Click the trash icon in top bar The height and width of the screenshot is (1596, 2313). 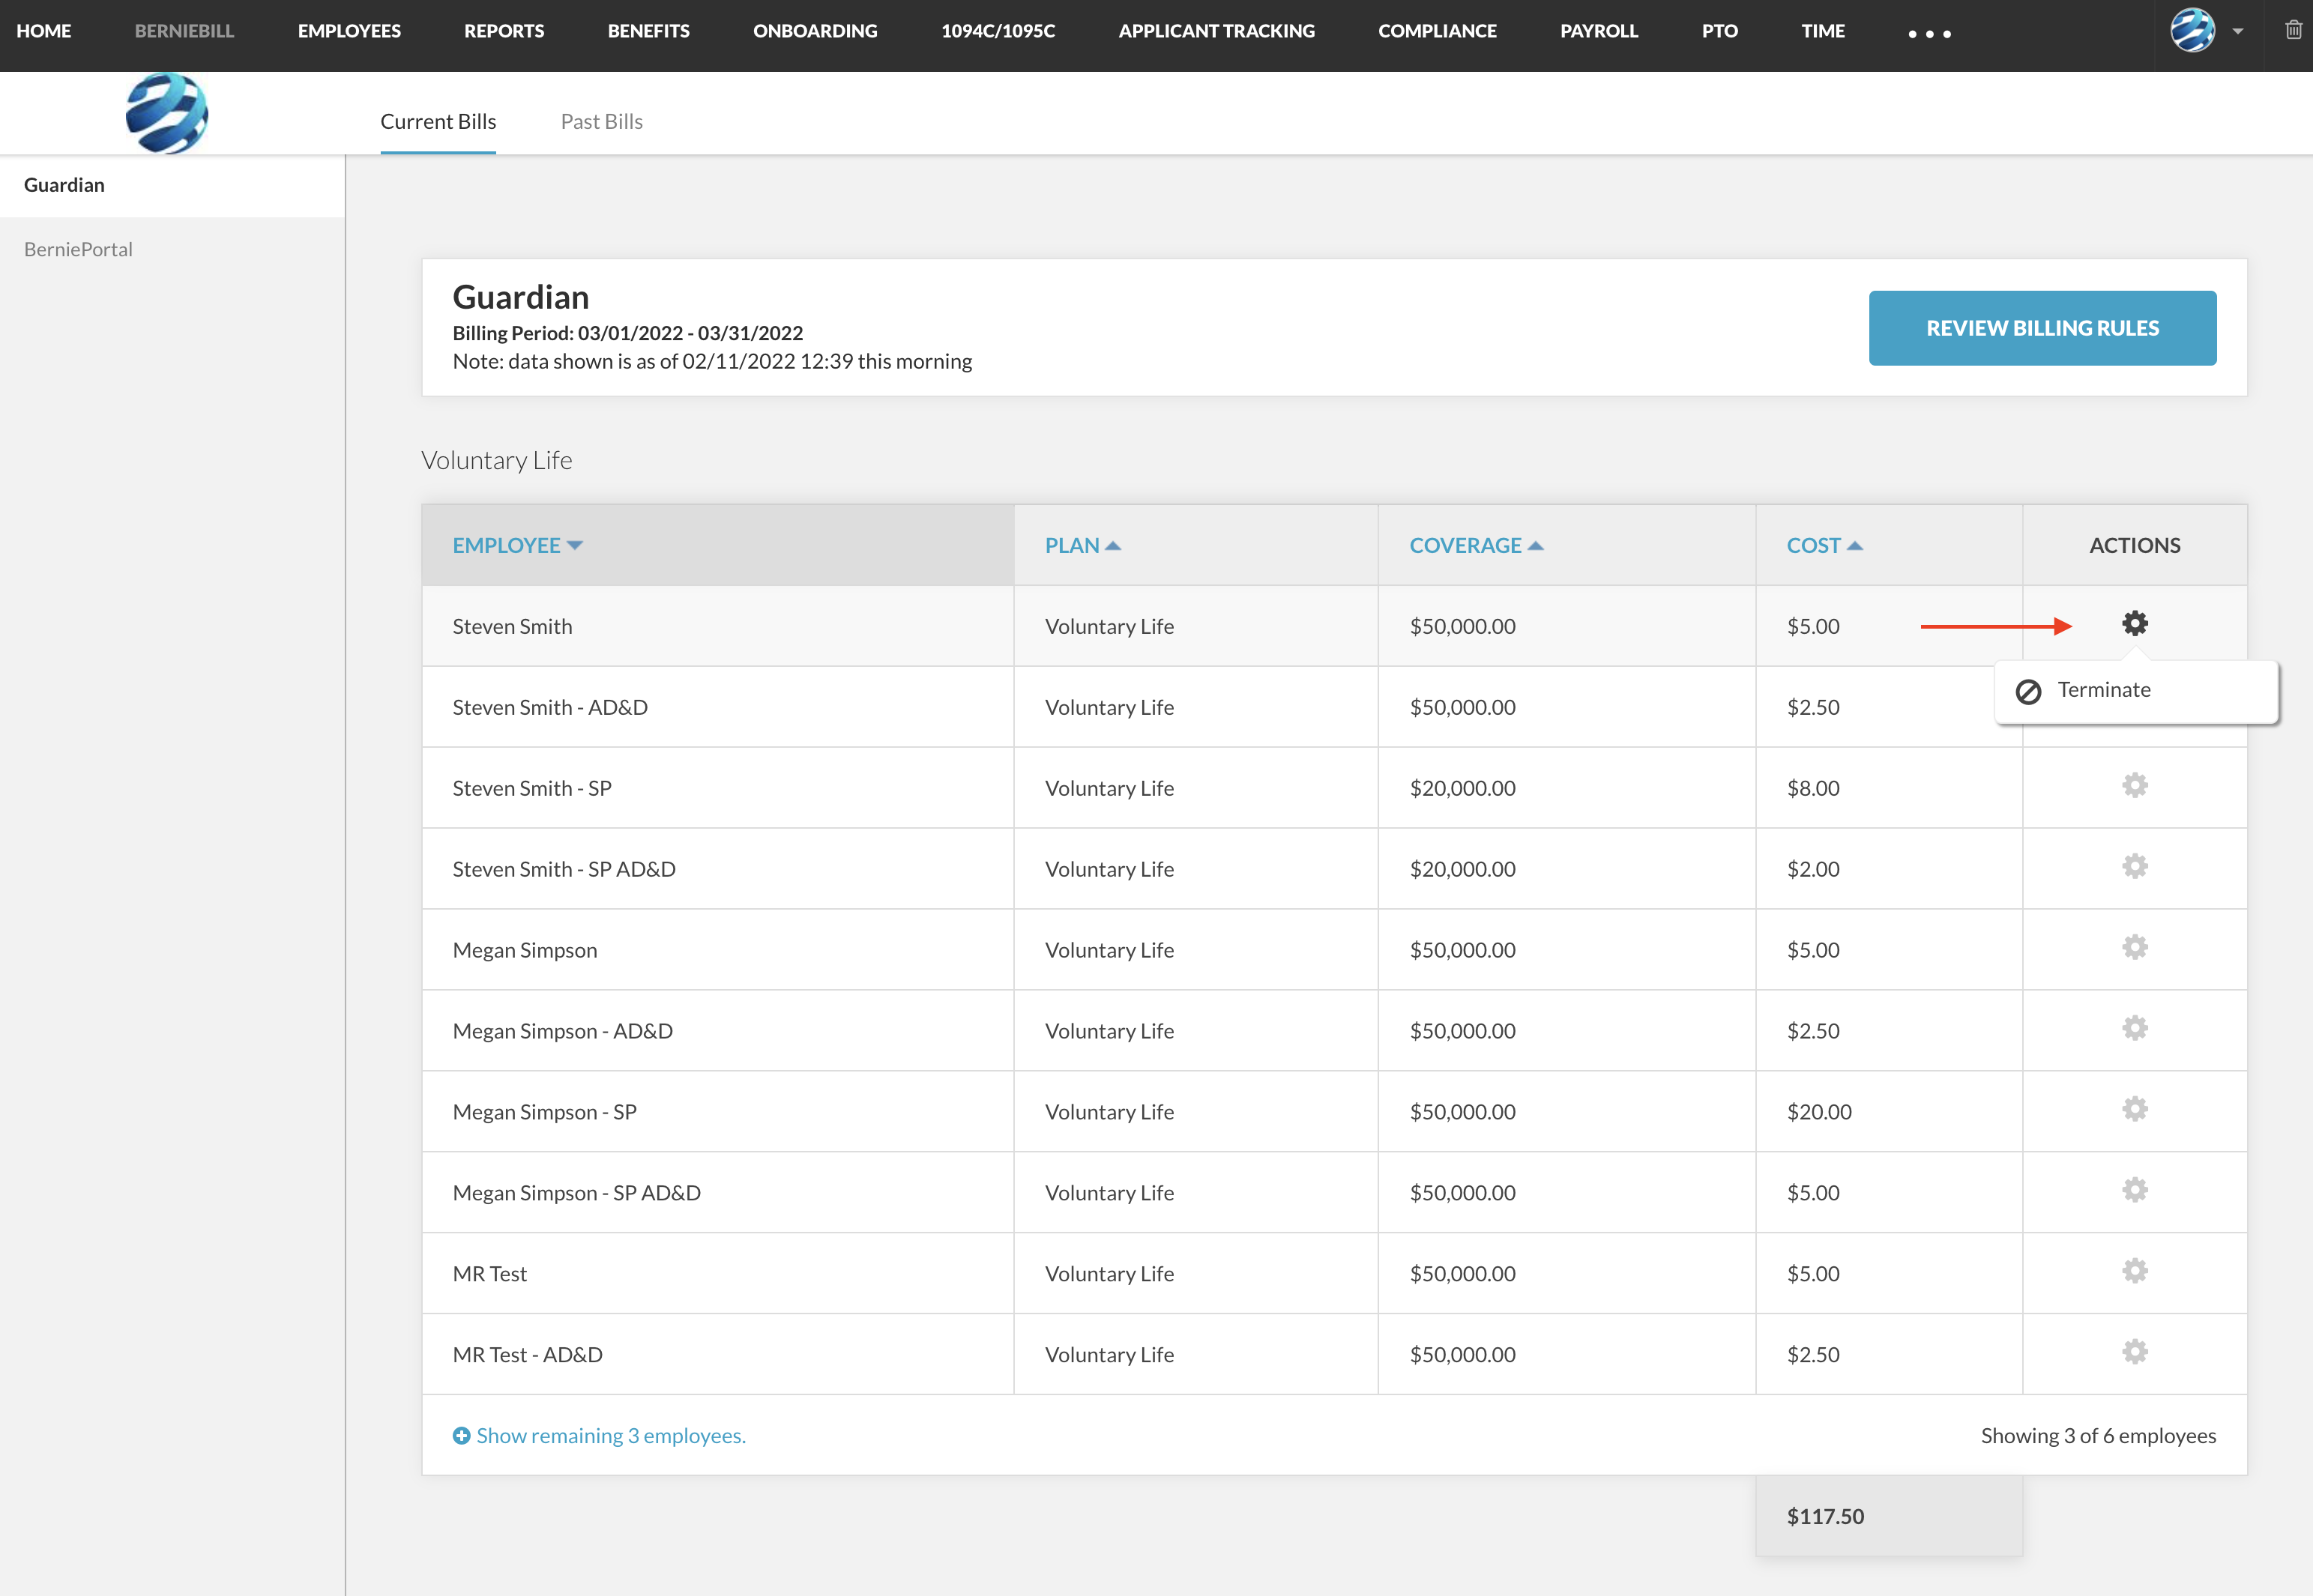coord(2293,30)
